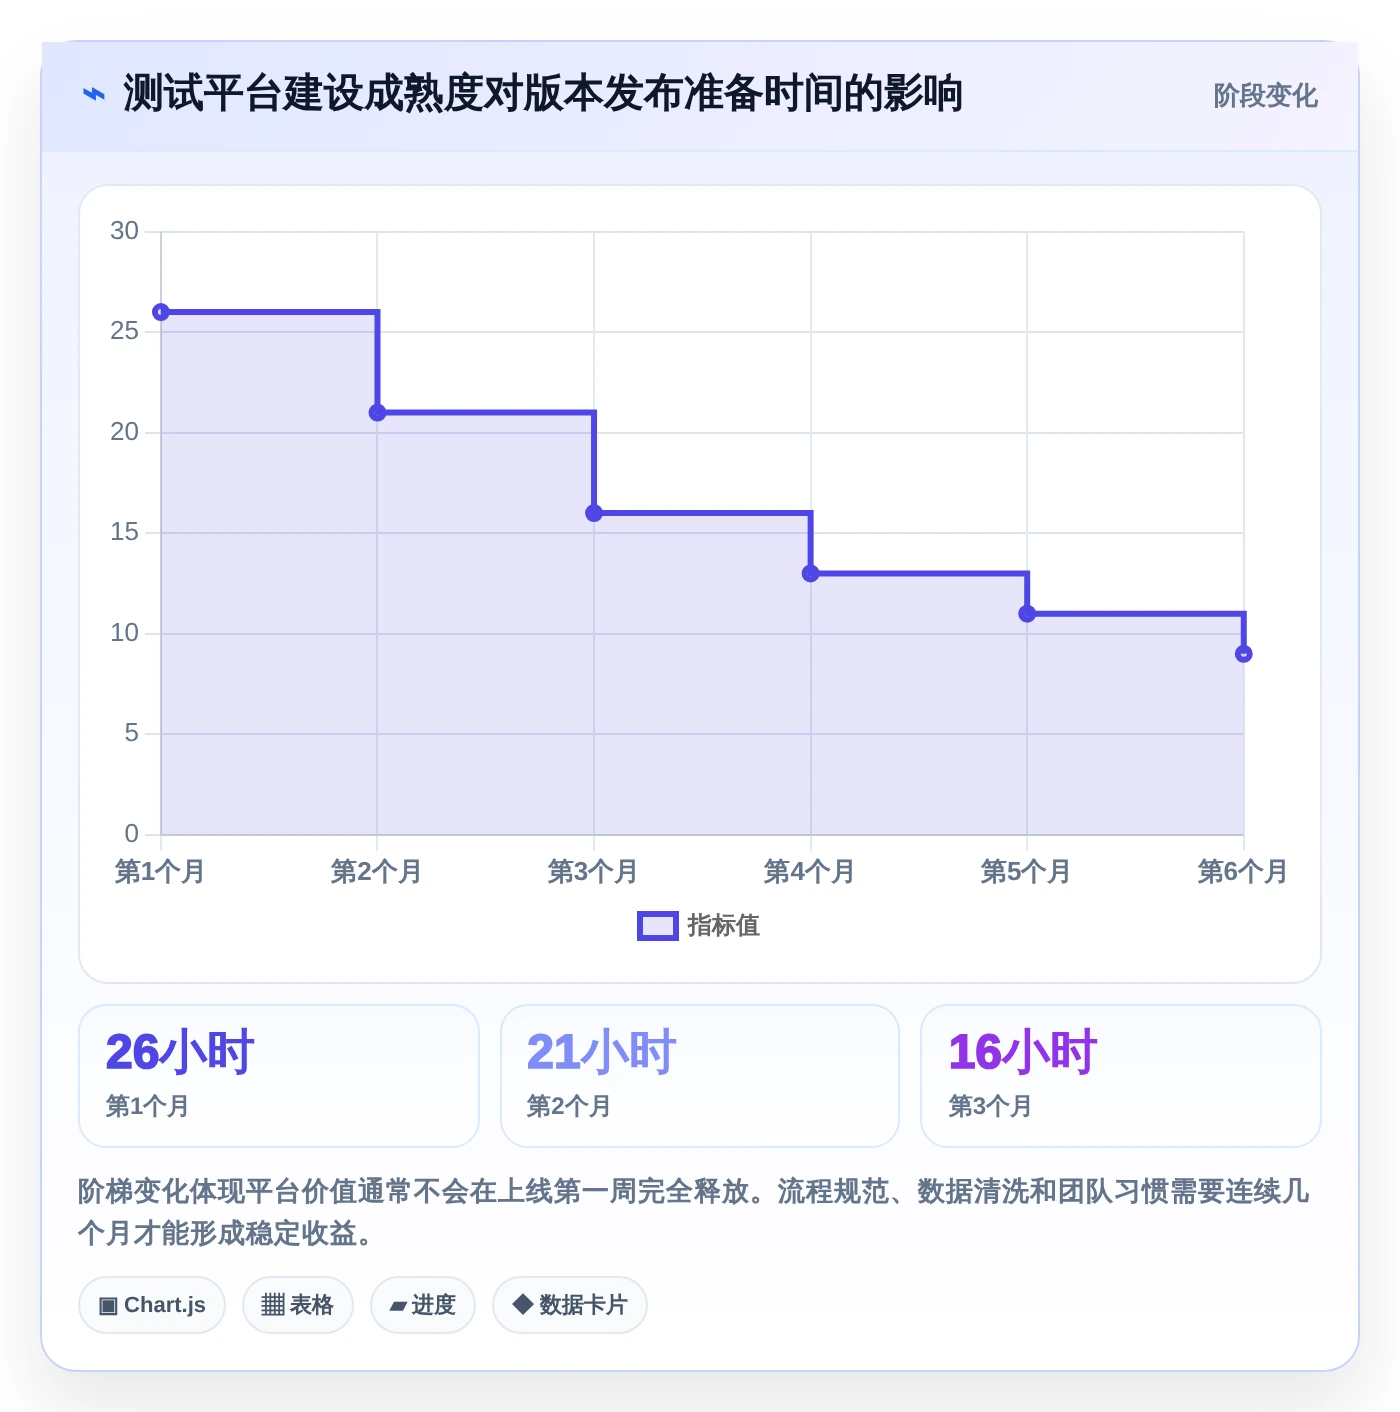The height and width of the screenshot is (1412, 1400).
Task: Click the y-axis value 0
Action: 132,834
